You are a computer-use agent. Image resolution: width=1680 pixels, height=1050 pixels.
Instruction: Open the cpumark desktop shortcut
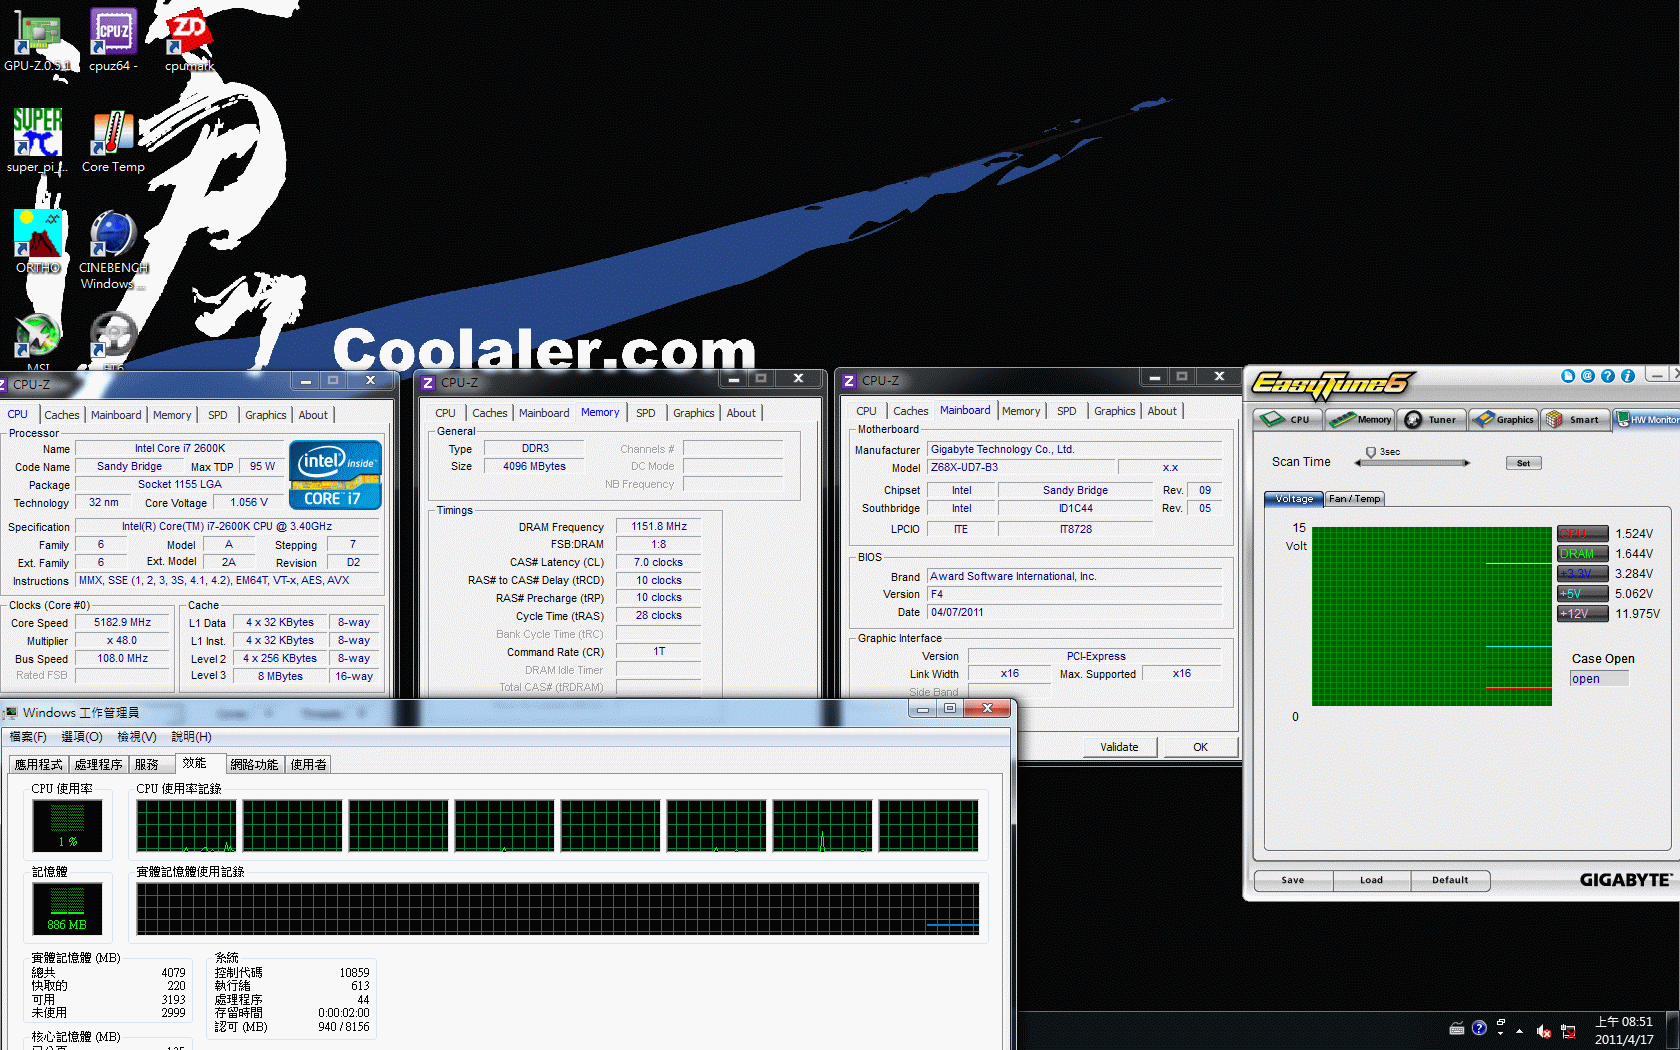(189, 38)
